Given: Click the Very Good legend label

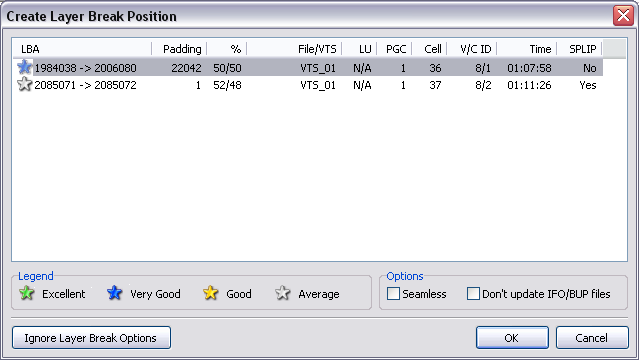Looking at the screenshot, I should pyautogui.click(x=155, y=294).
